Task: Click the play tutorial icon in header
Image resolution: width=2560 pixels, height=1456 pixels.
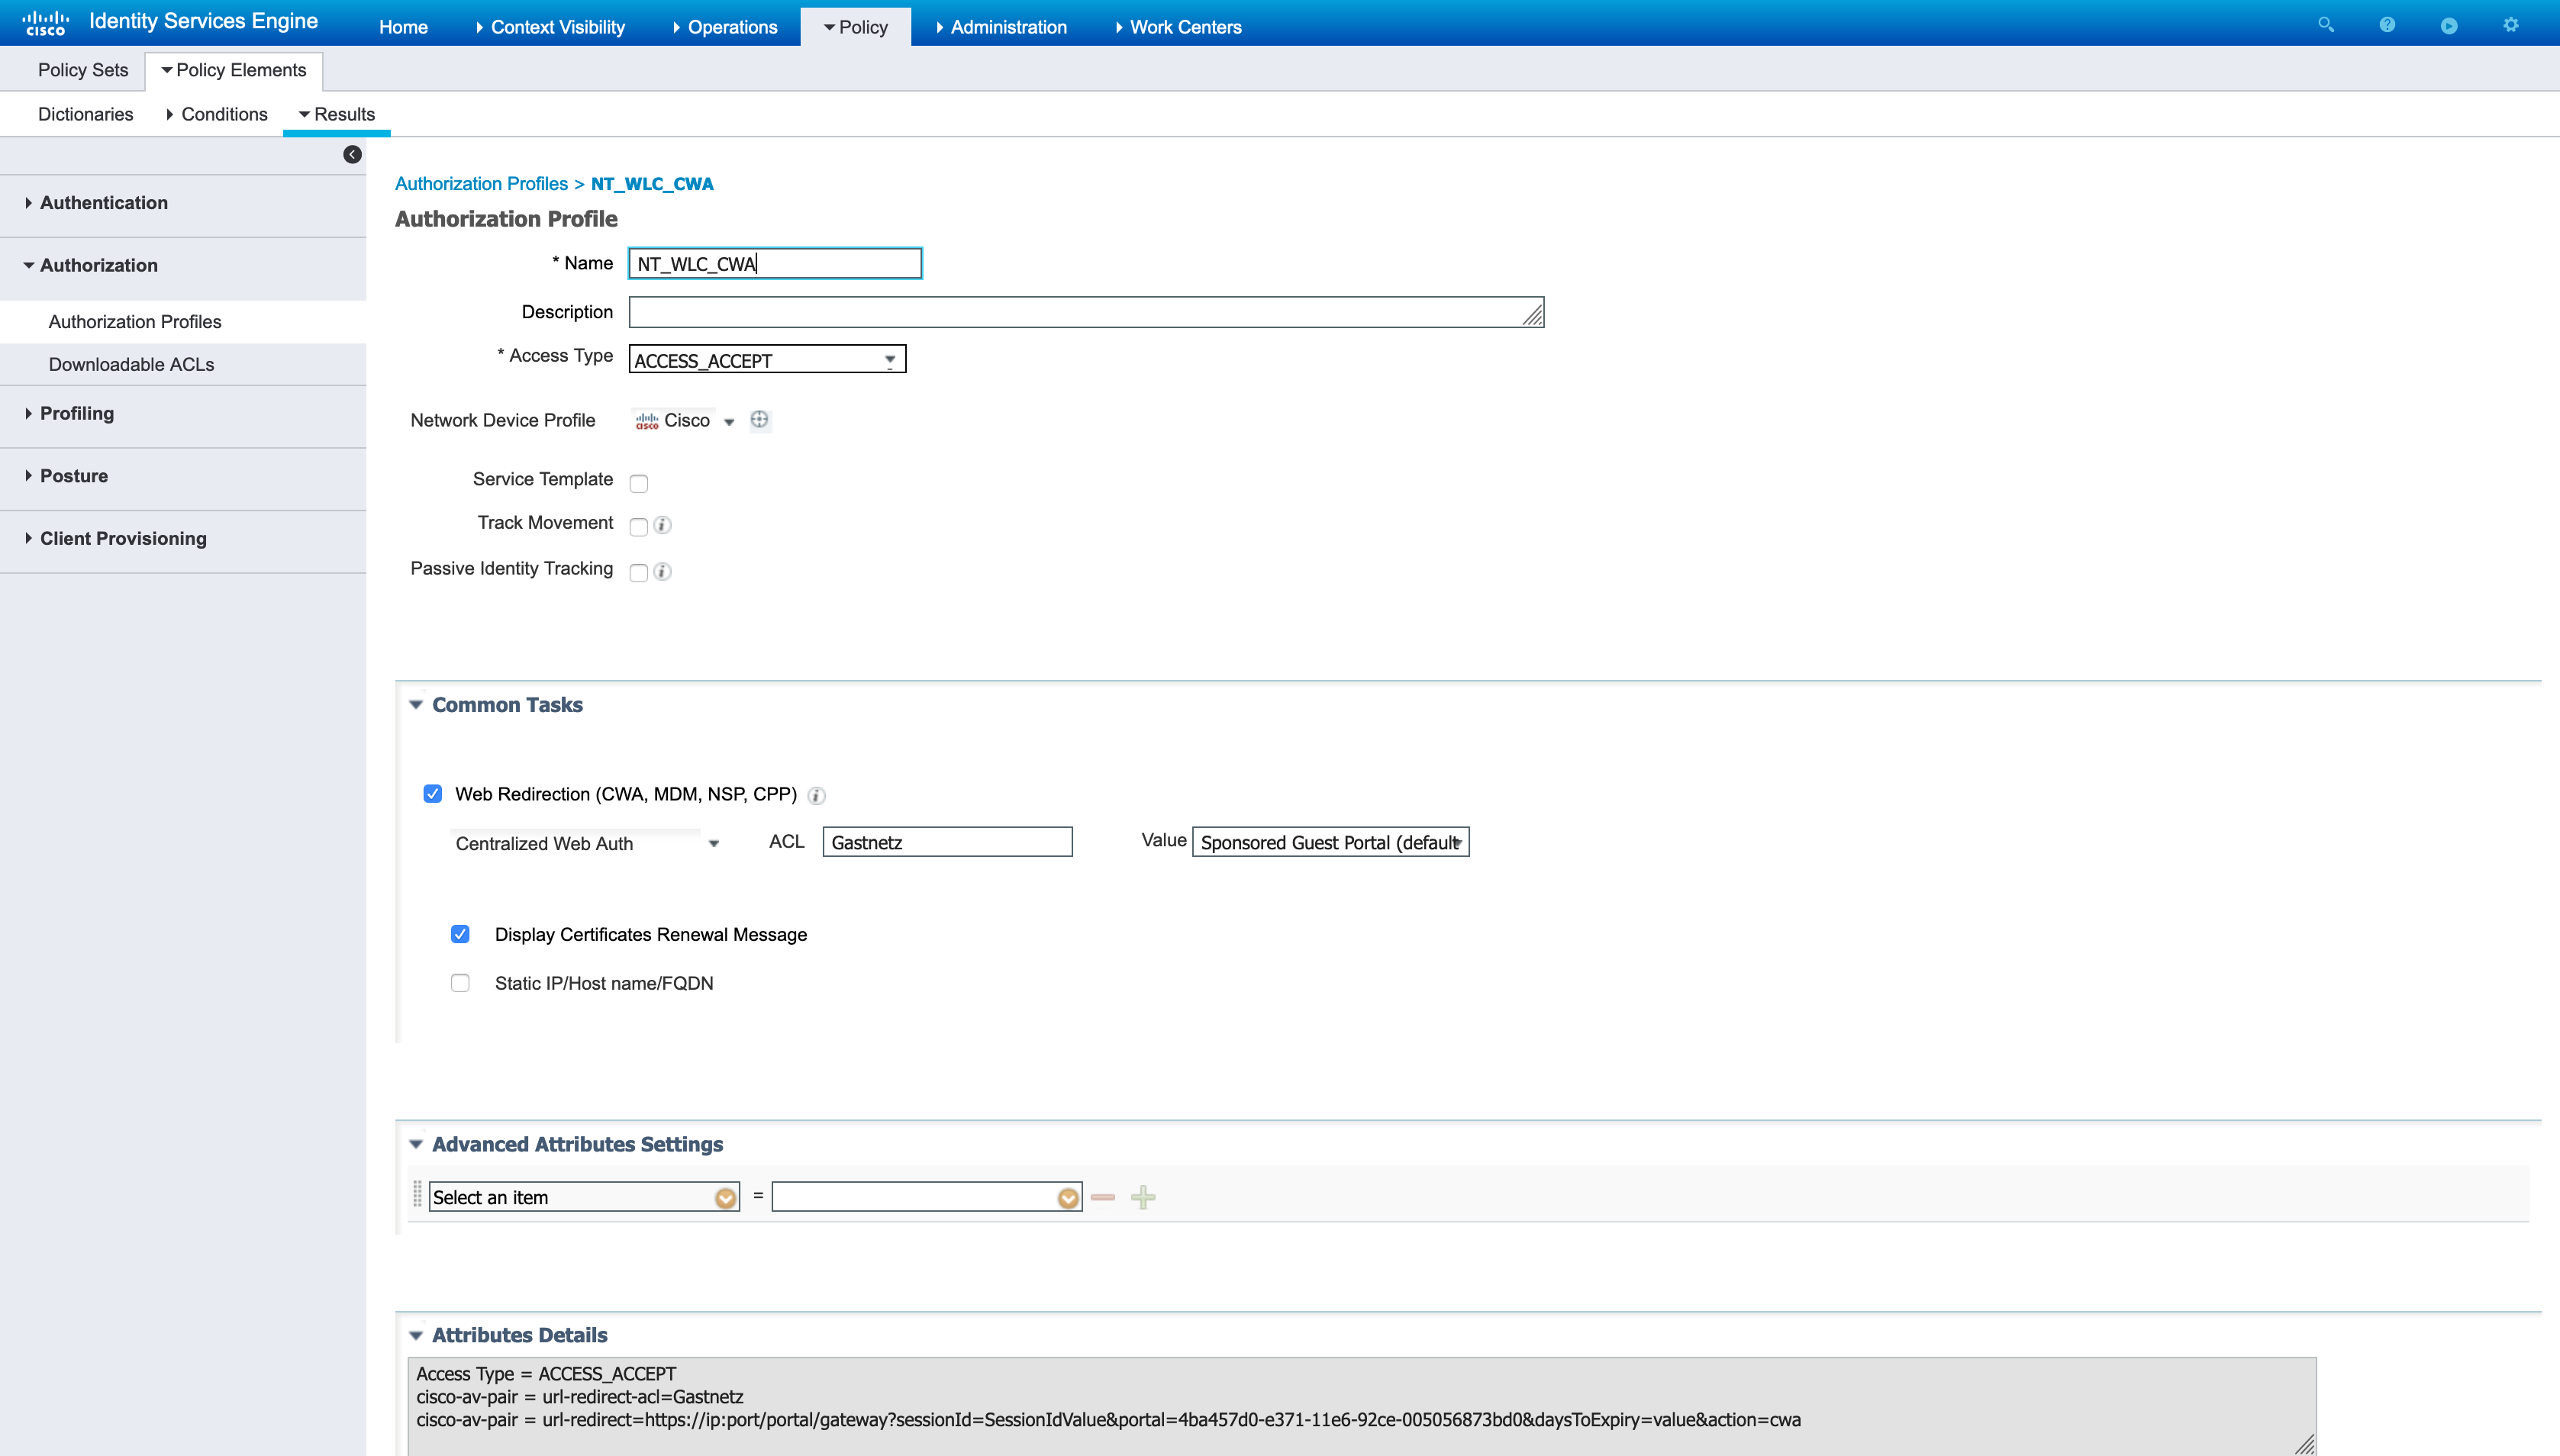Action: [x=2449, y=25]
